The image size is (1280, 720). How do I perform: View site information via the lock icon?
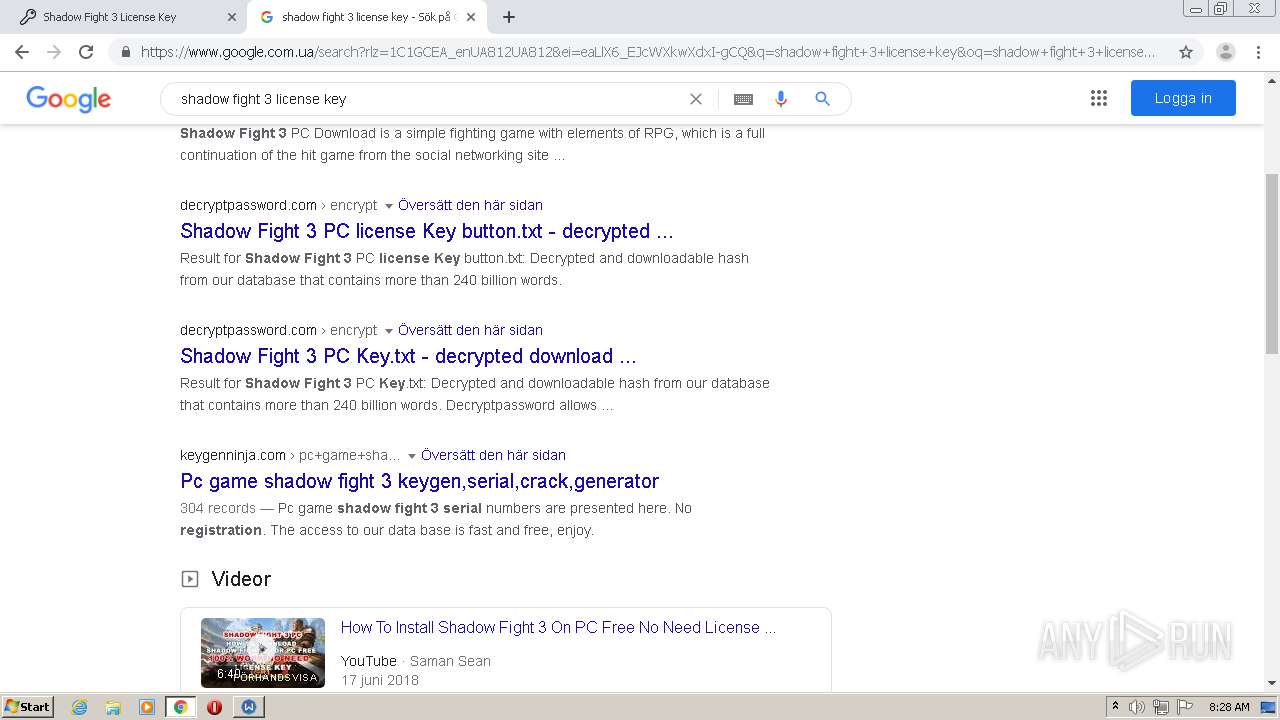(x=125, y=52)
